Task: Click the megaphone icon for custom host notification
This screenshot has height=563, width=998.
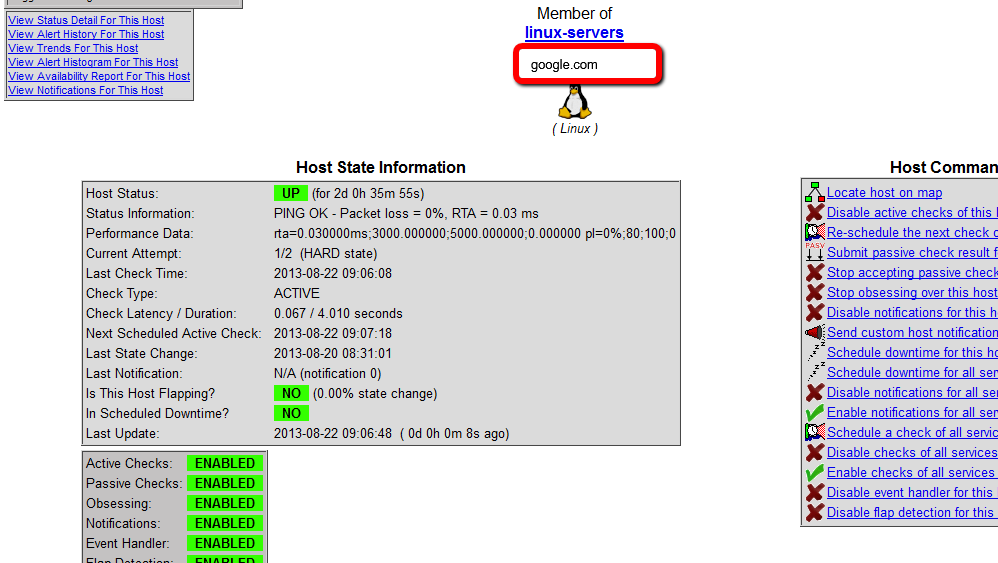Action: coord(814,332)
